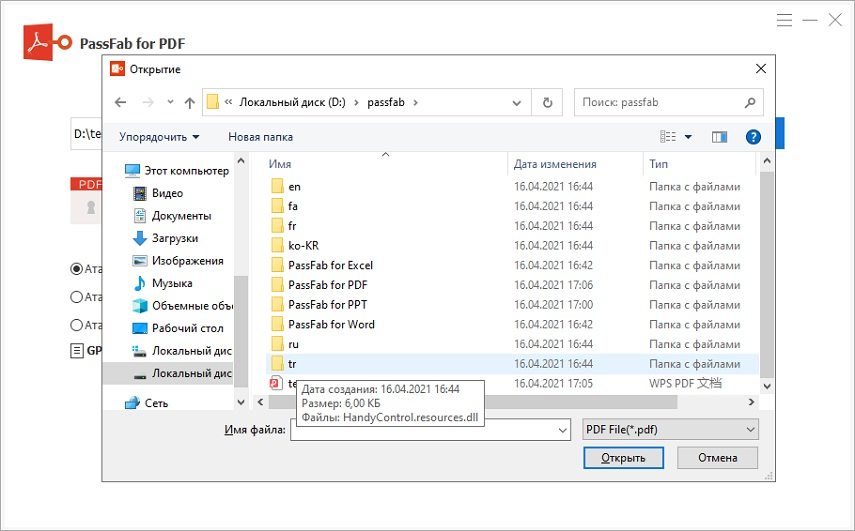
Task: Expand the address bar history dropdown
Action: [x=516, y=102]
